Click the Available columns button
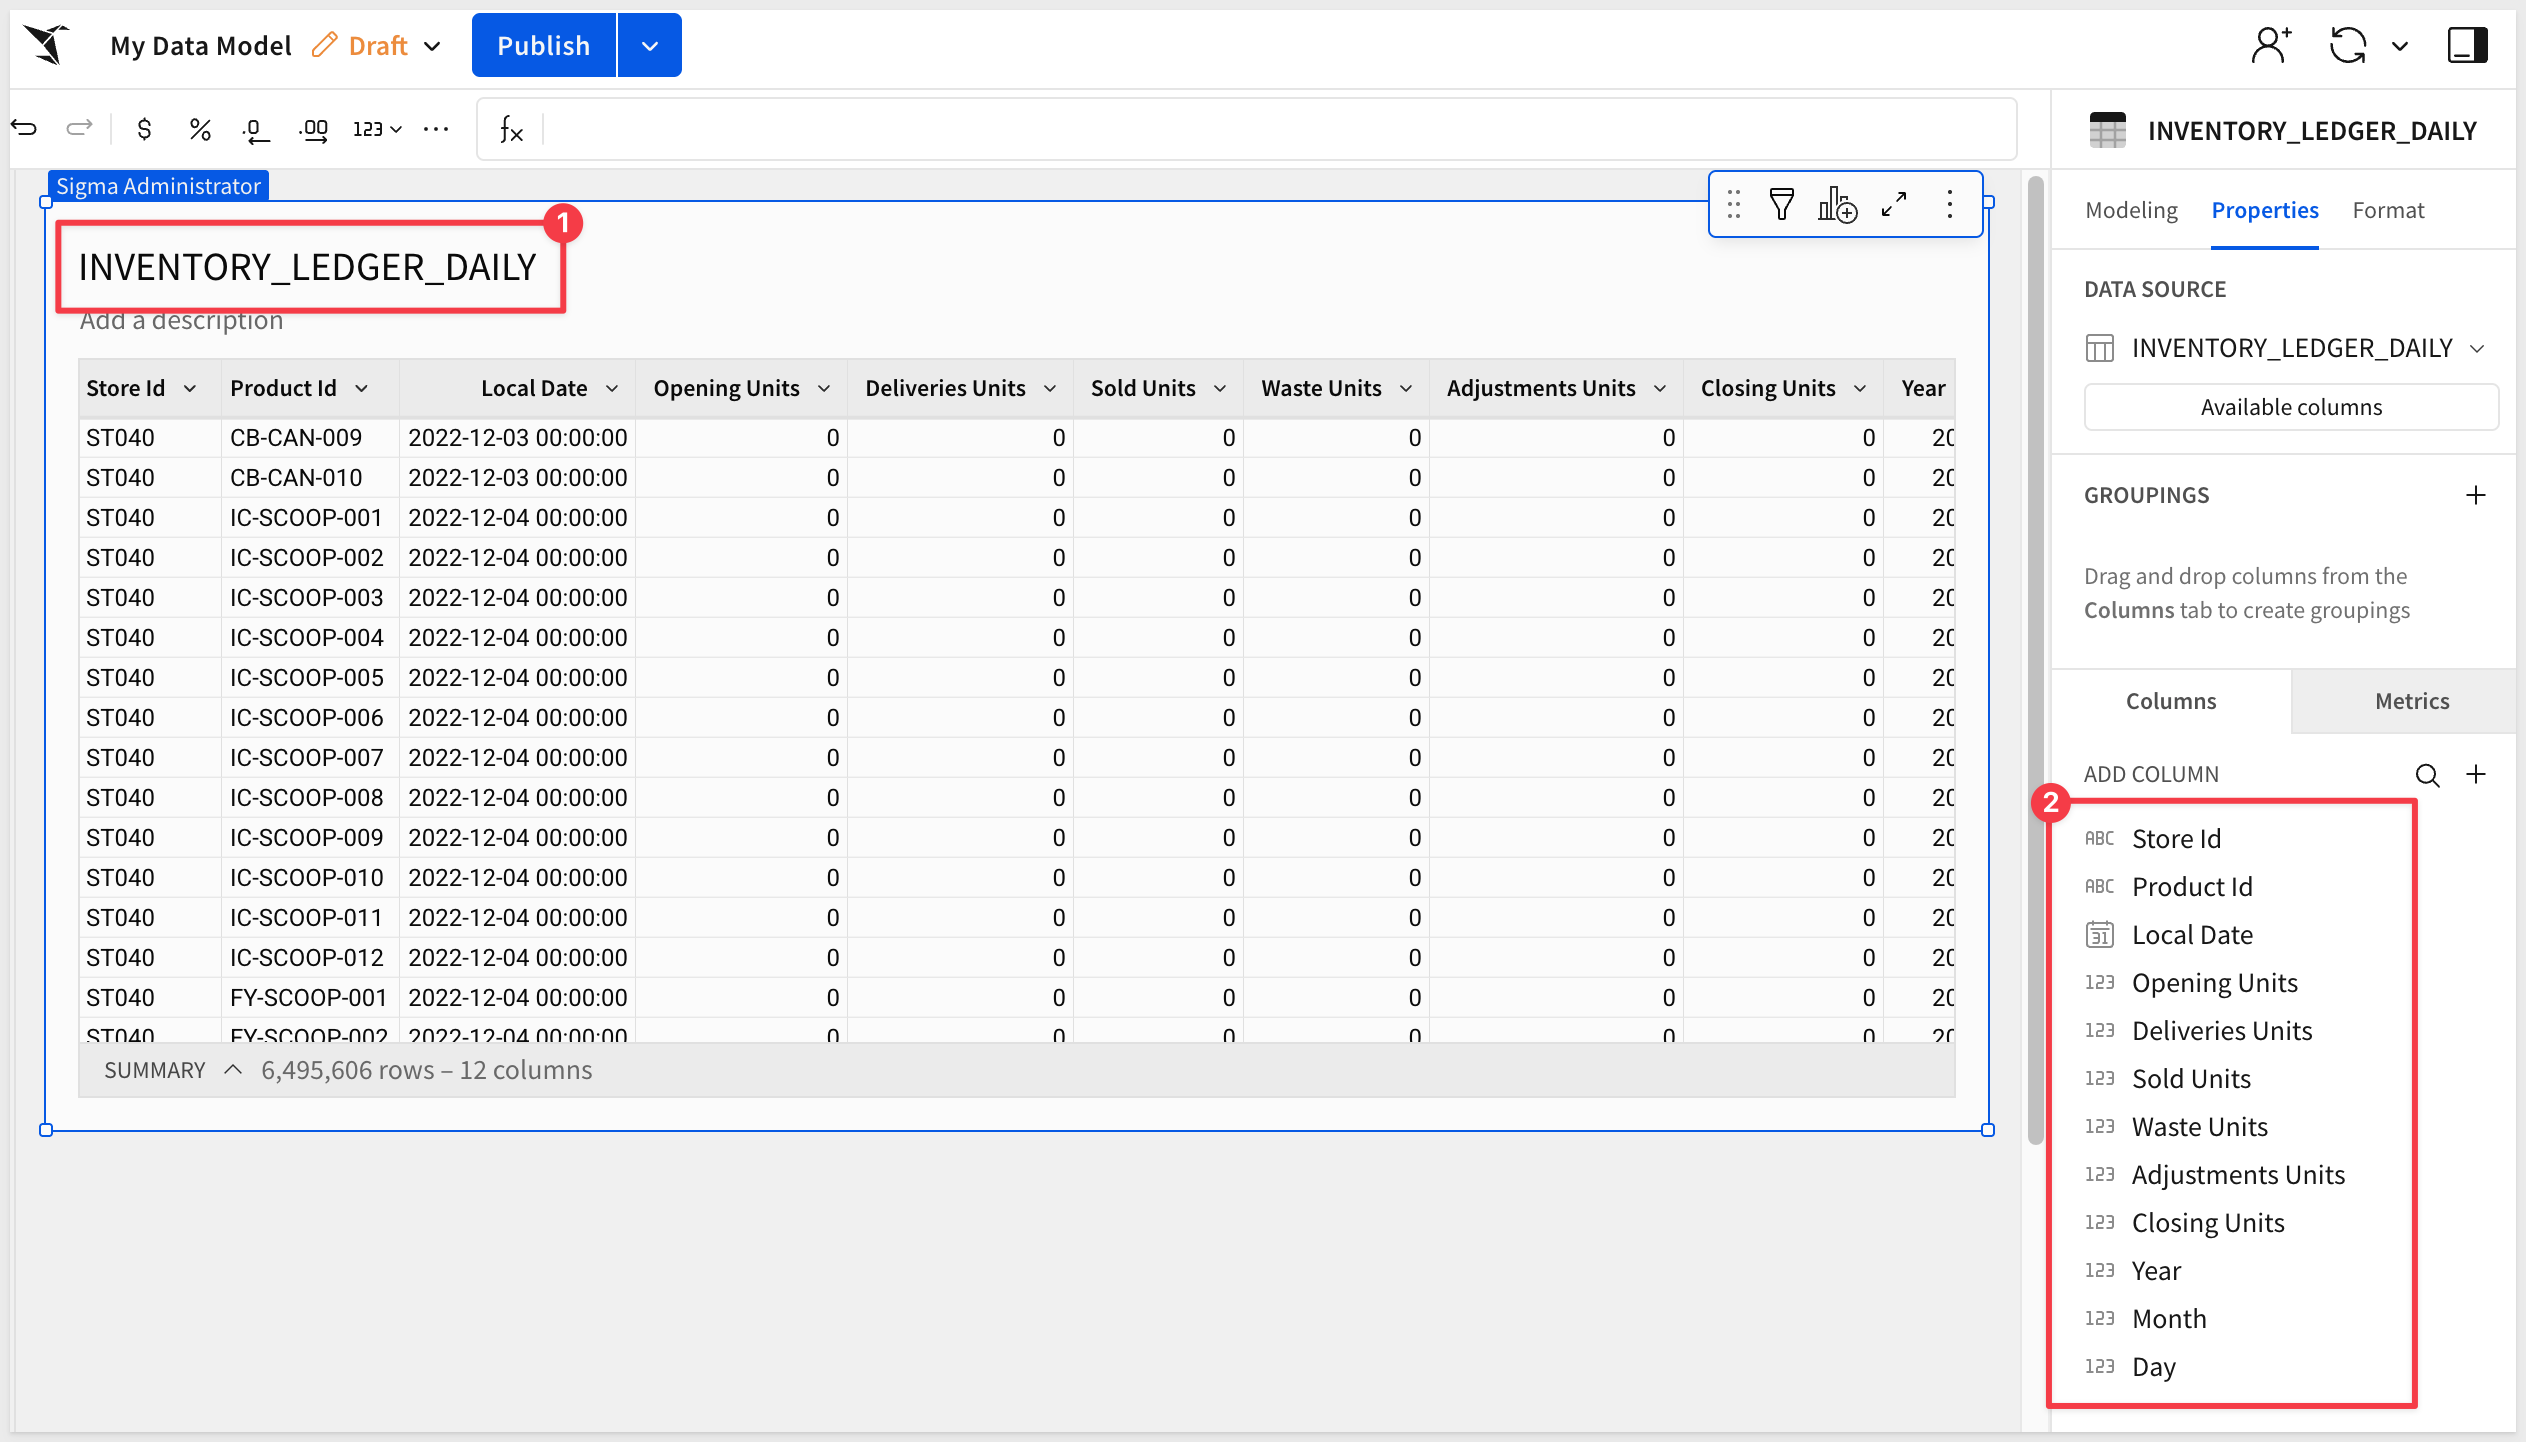This screenshot has height=1442, width=2526. pyautogui.click(x=2290, y=407)
